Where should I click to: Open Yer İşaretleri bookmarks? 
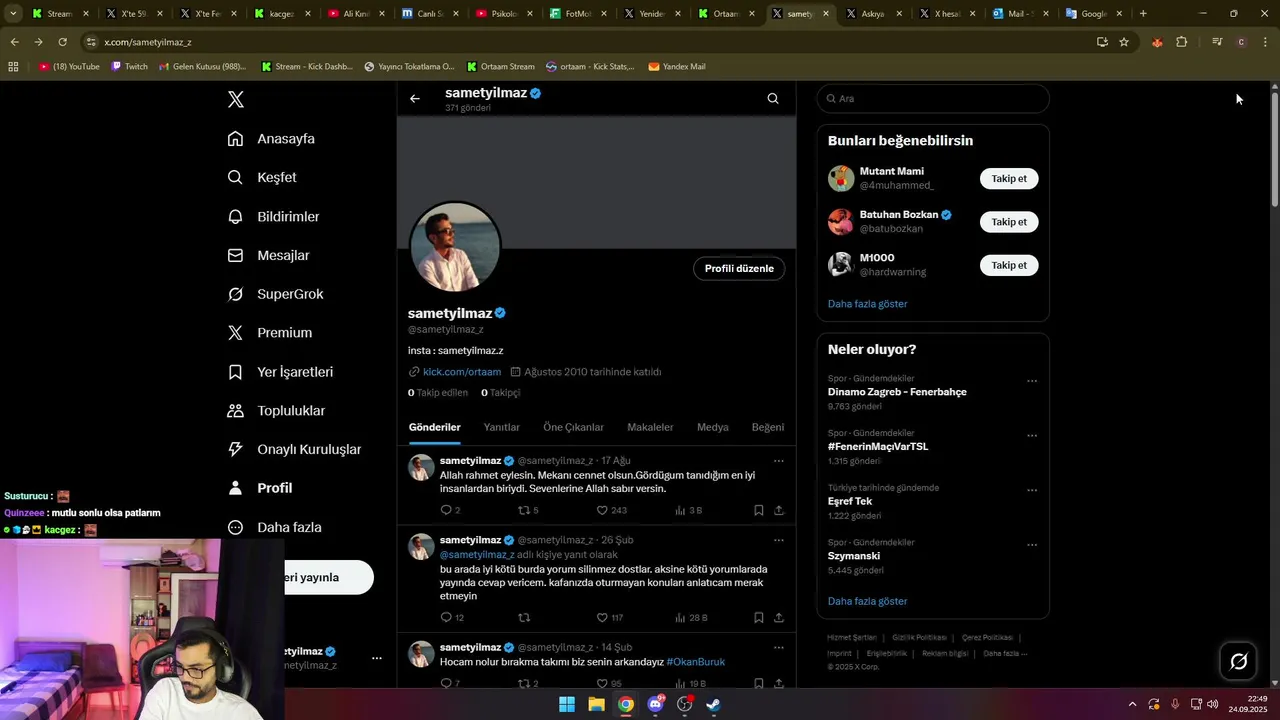pyautogui.click(x=280, y=372)
